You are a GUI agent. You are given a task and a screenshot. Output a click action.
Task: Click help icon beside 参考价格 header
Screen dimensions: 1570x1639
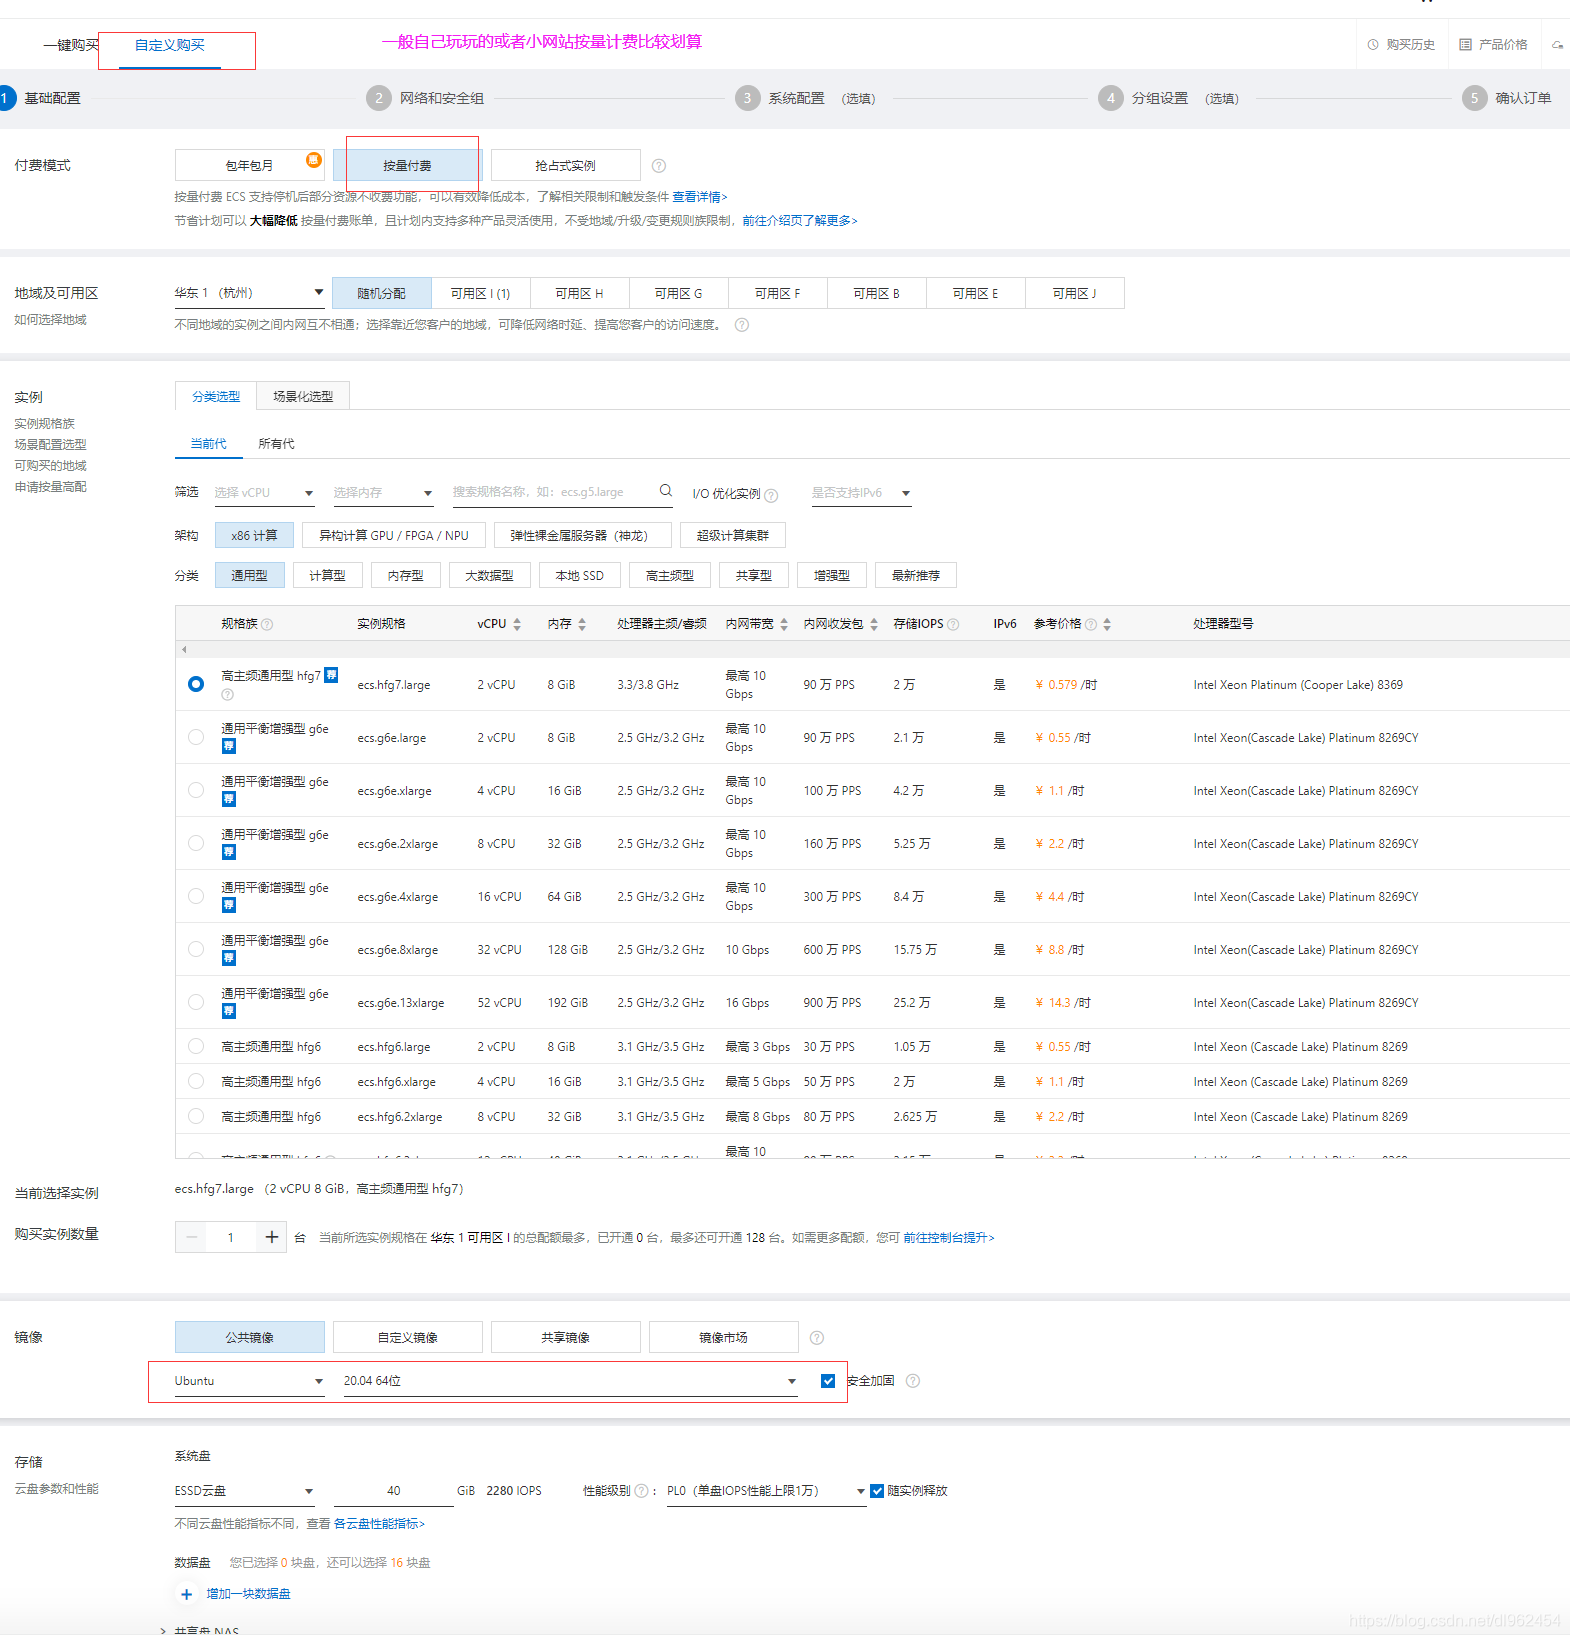coord(1091,624)
